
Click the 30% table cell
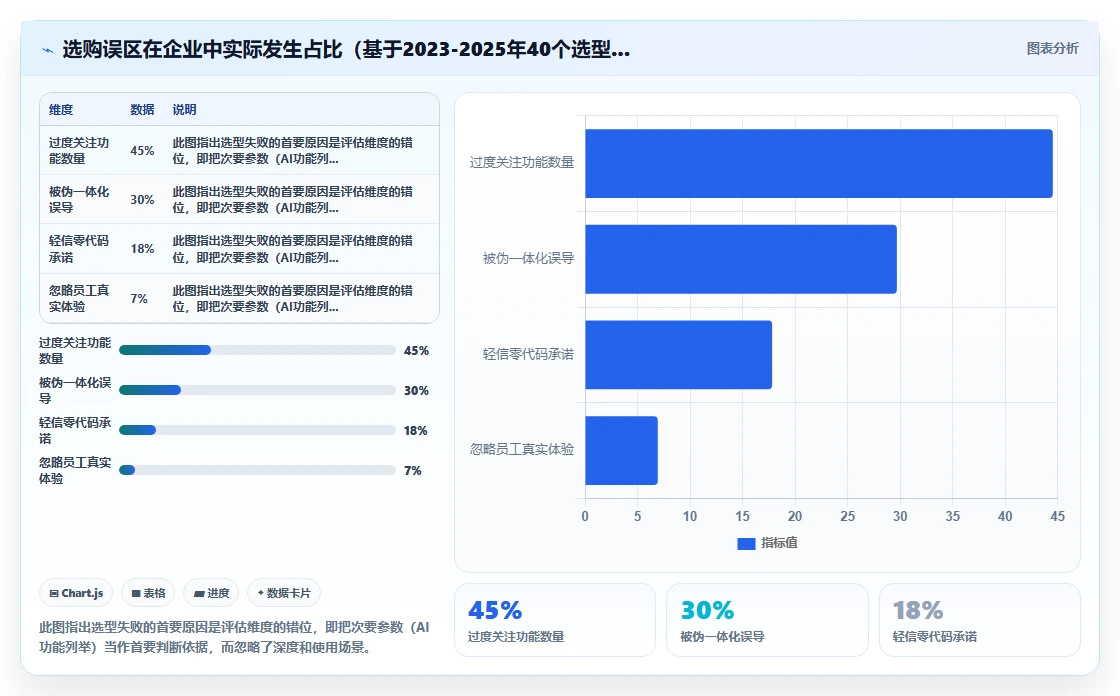(x=142, y=200)
